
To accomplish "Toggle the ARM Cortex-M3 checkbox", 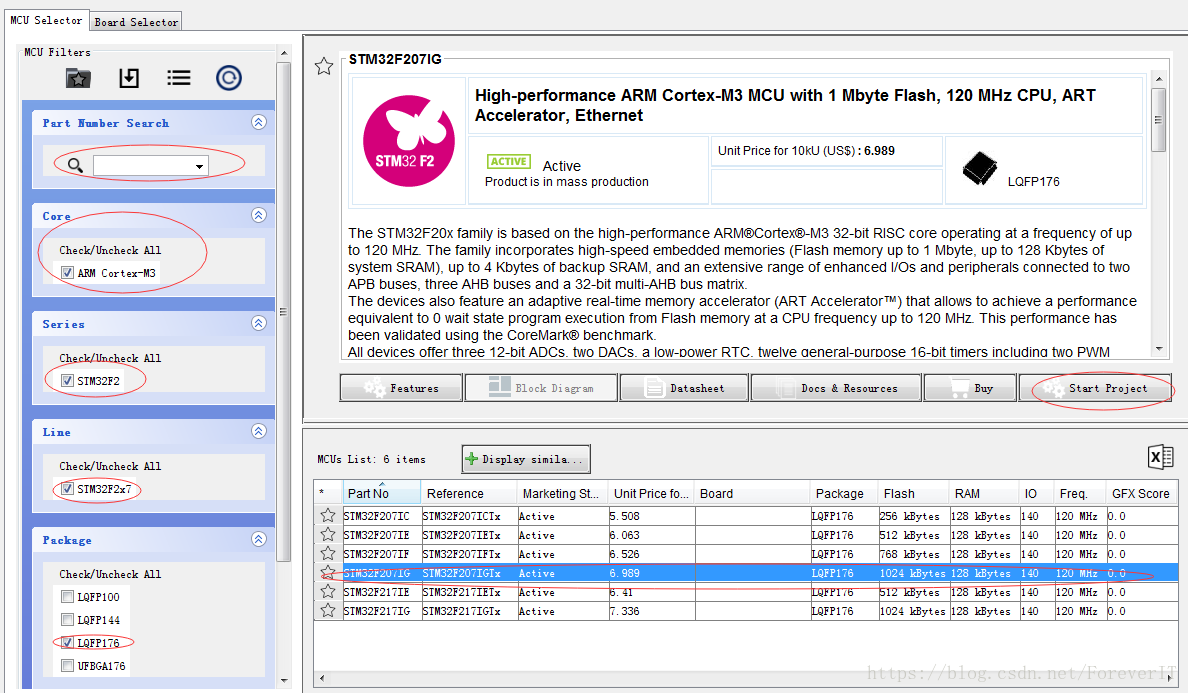I will 67,273.
